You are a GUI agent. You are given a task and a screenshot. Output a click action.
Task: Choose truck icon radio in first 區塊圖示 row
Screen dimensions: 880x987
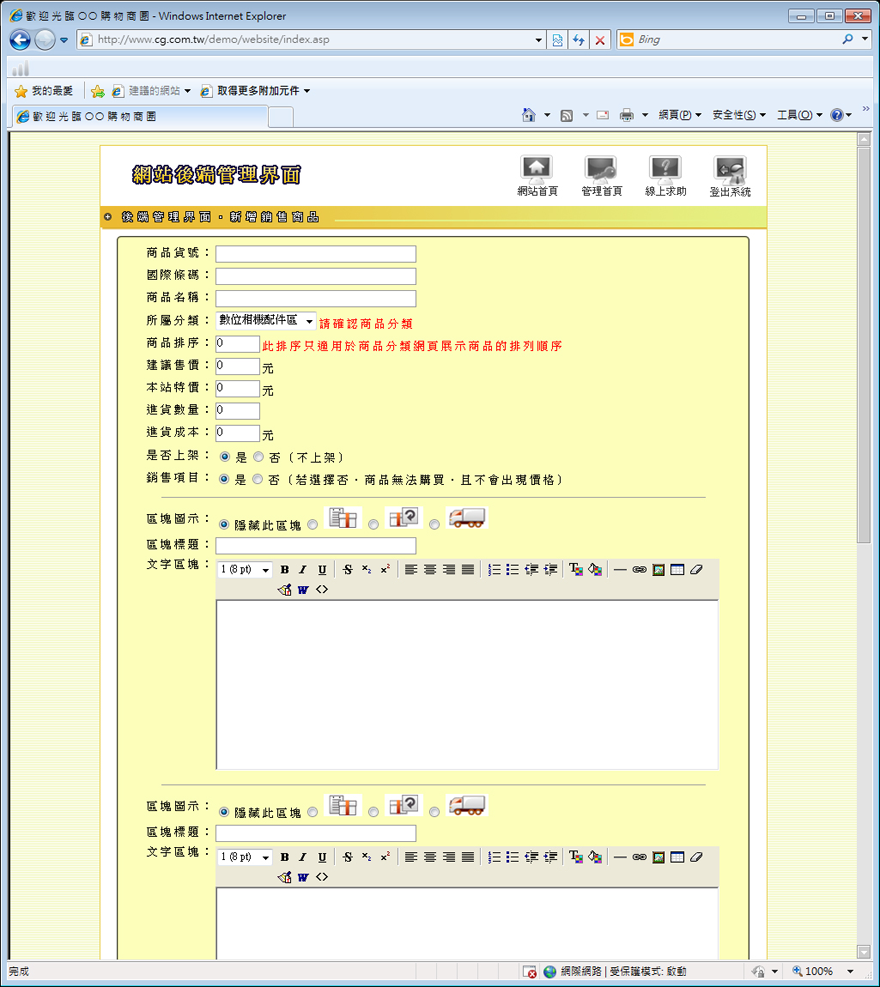tap(435, 524)
